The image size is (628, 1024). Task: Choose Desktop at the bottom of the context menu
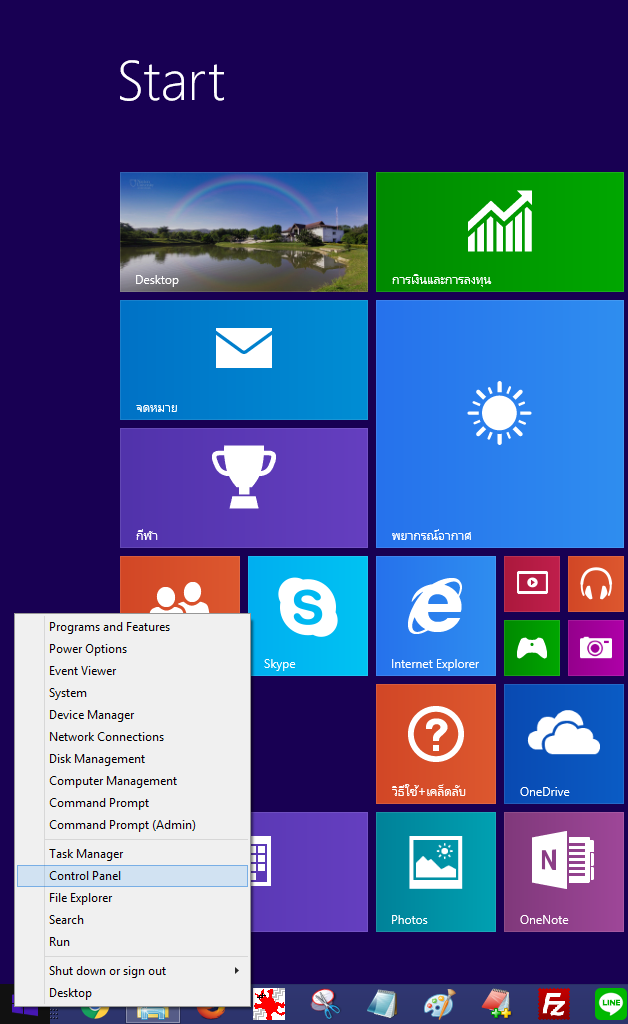click(133, 993)
